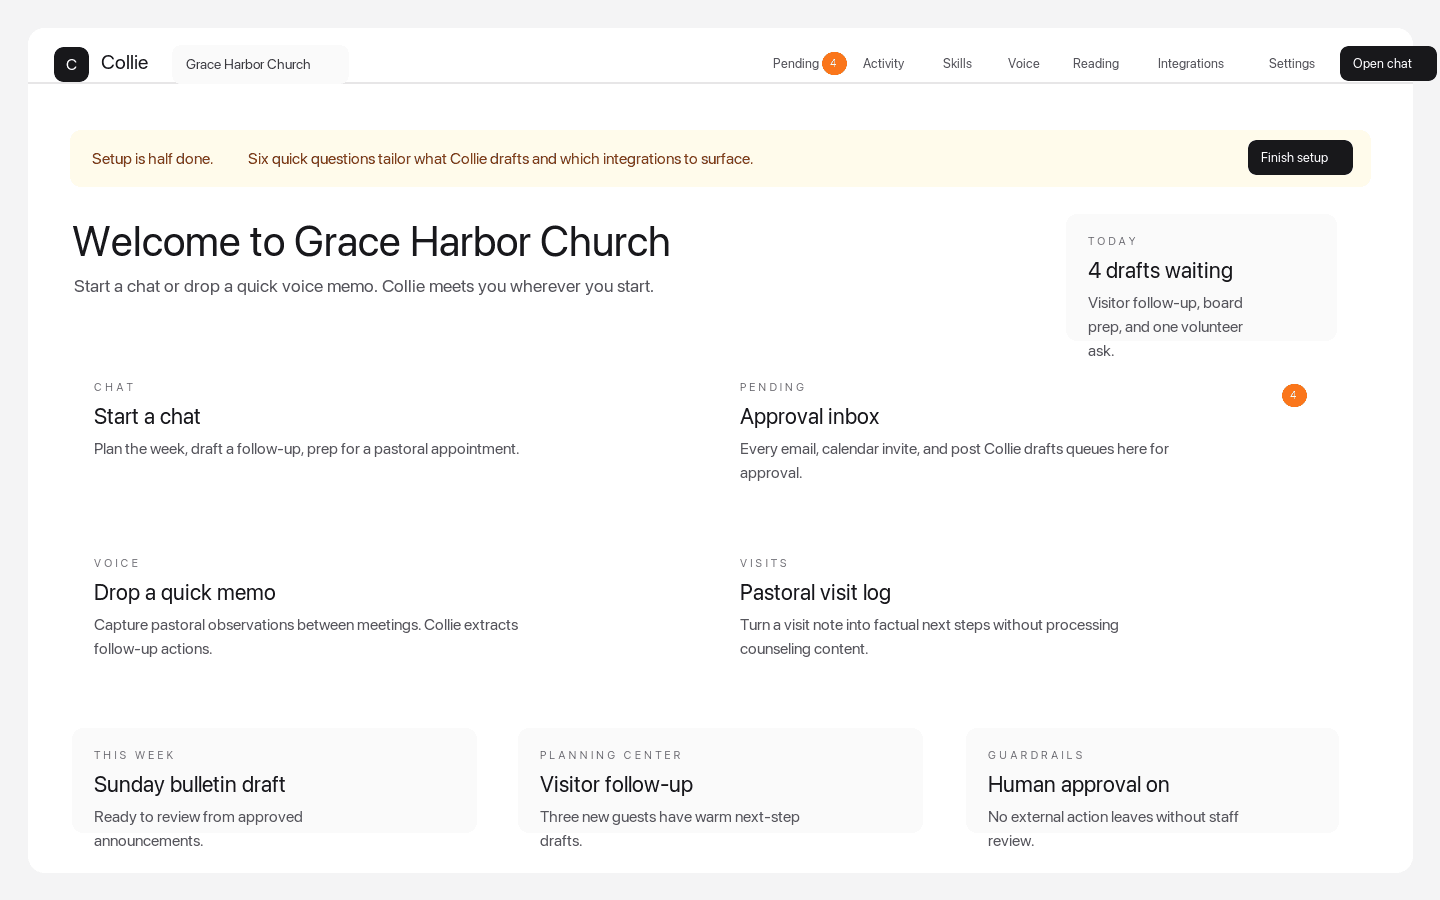Open the Voice tab
The height and width of the screenshot is (900, 1440).
(1023, 64)
